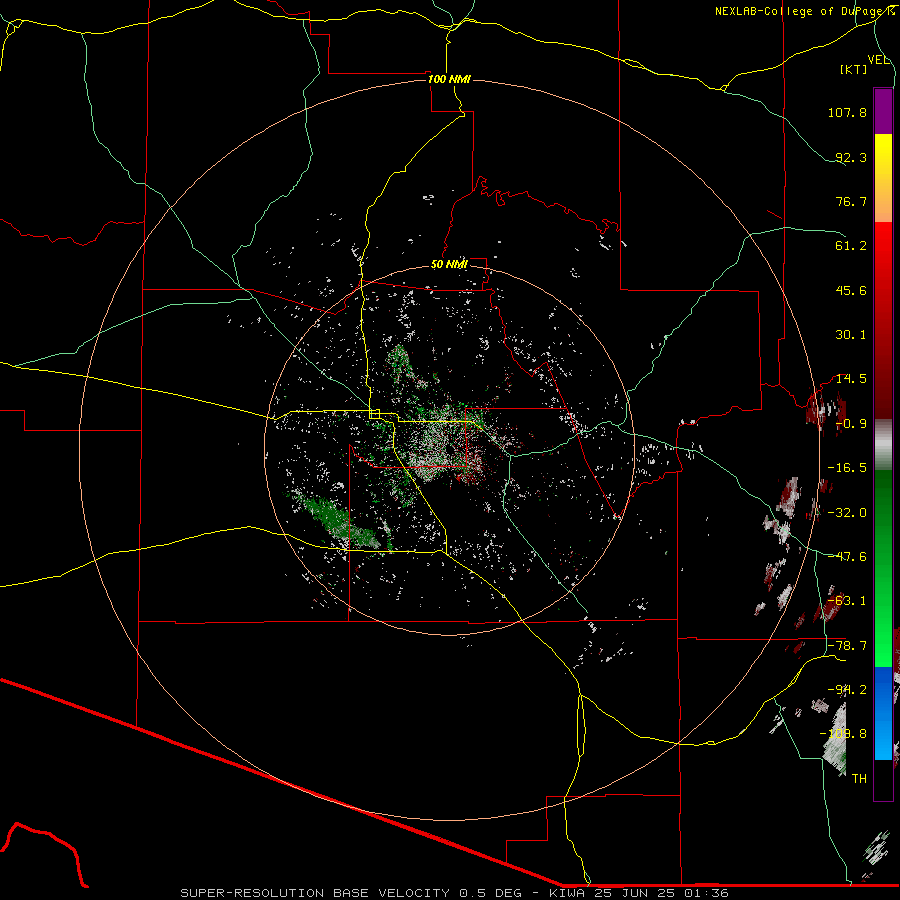The height and width of the screenshot is (900, 900).
Task: Select the 61.2 velocity scale value
Action: (851, 246)
